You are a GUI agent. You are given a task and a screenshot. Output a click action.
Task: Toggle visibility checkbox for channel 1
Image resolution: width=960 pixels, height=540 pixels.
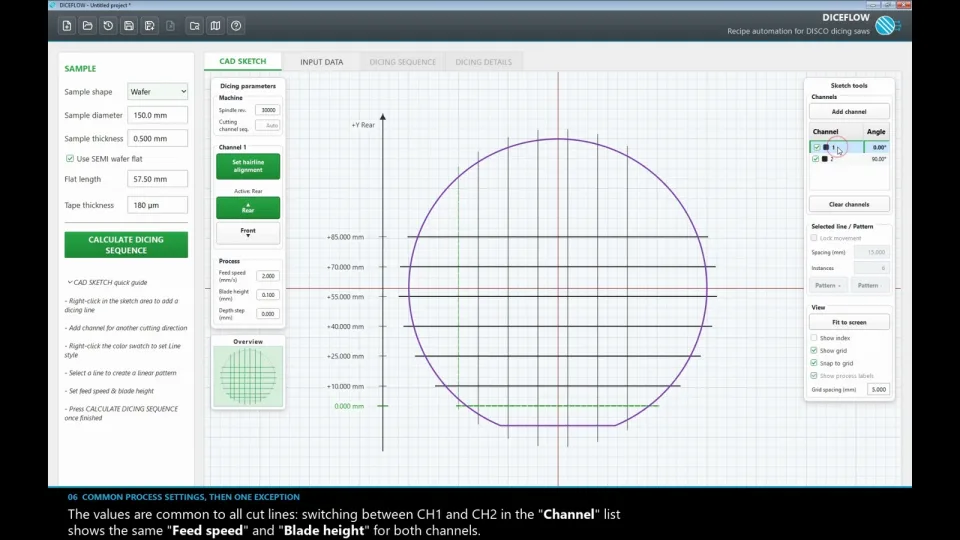coord(816,148)
